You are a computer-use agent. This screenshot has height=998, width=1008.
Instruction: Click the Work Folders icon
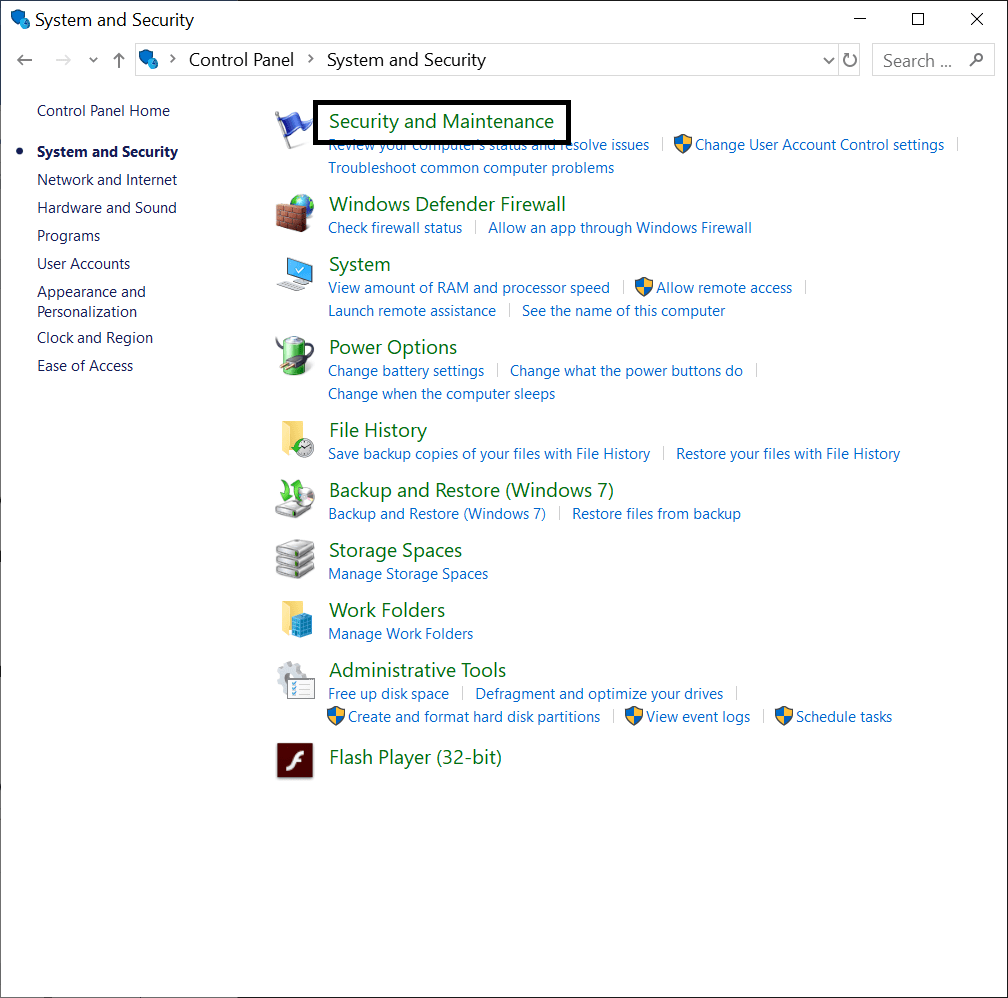[x=294, y=618]
